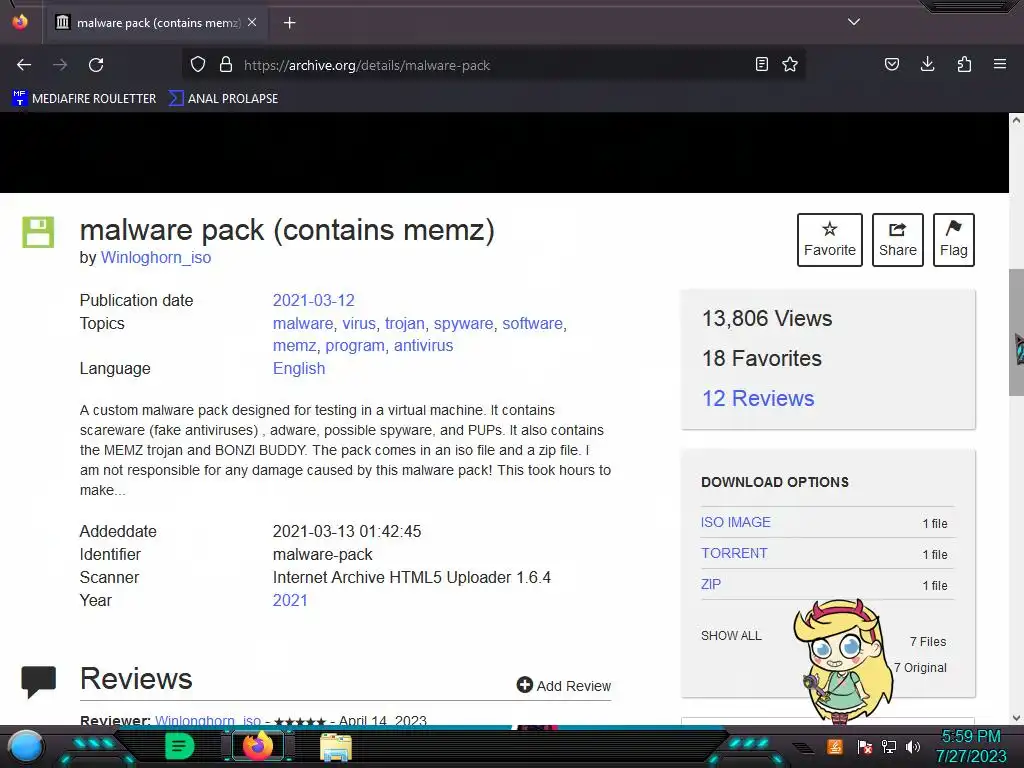This screenshot has height=768, width=1024.
Task: Click the Share button
Action: [x=897, y=240]
